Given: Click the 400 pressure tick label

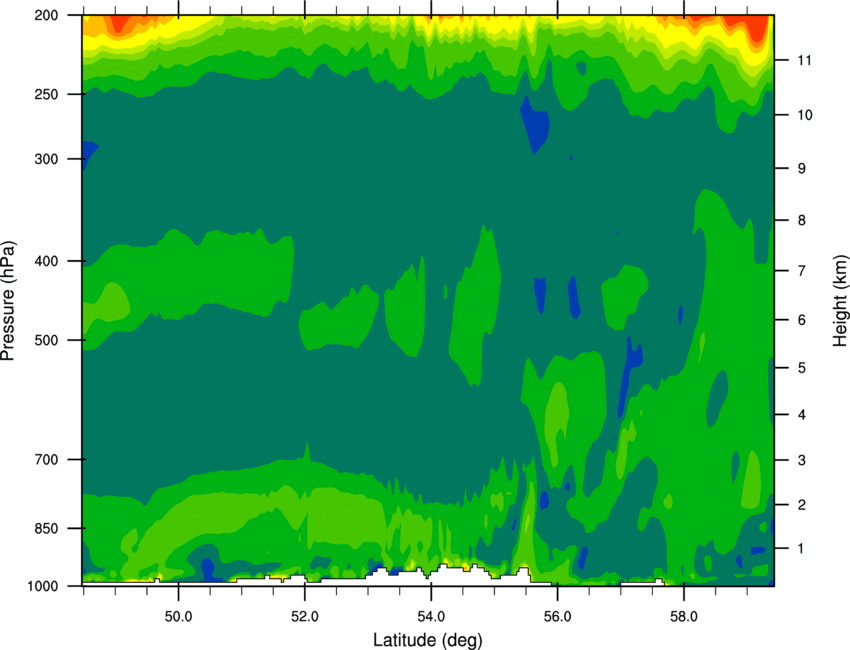Looking at the screenshot, I should tap(46, 261).
